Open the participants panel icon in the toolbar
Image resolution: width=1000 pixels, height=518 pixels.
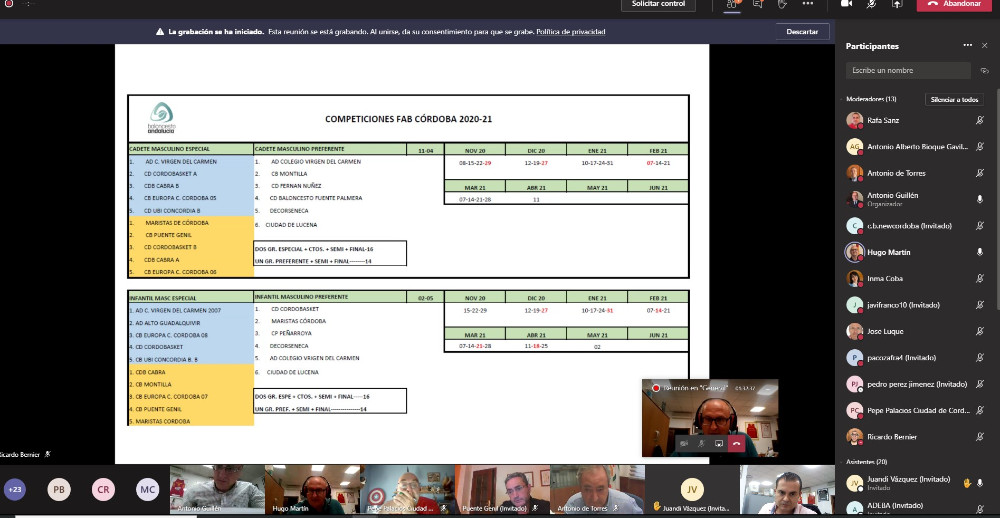click(x=732, y=4)
